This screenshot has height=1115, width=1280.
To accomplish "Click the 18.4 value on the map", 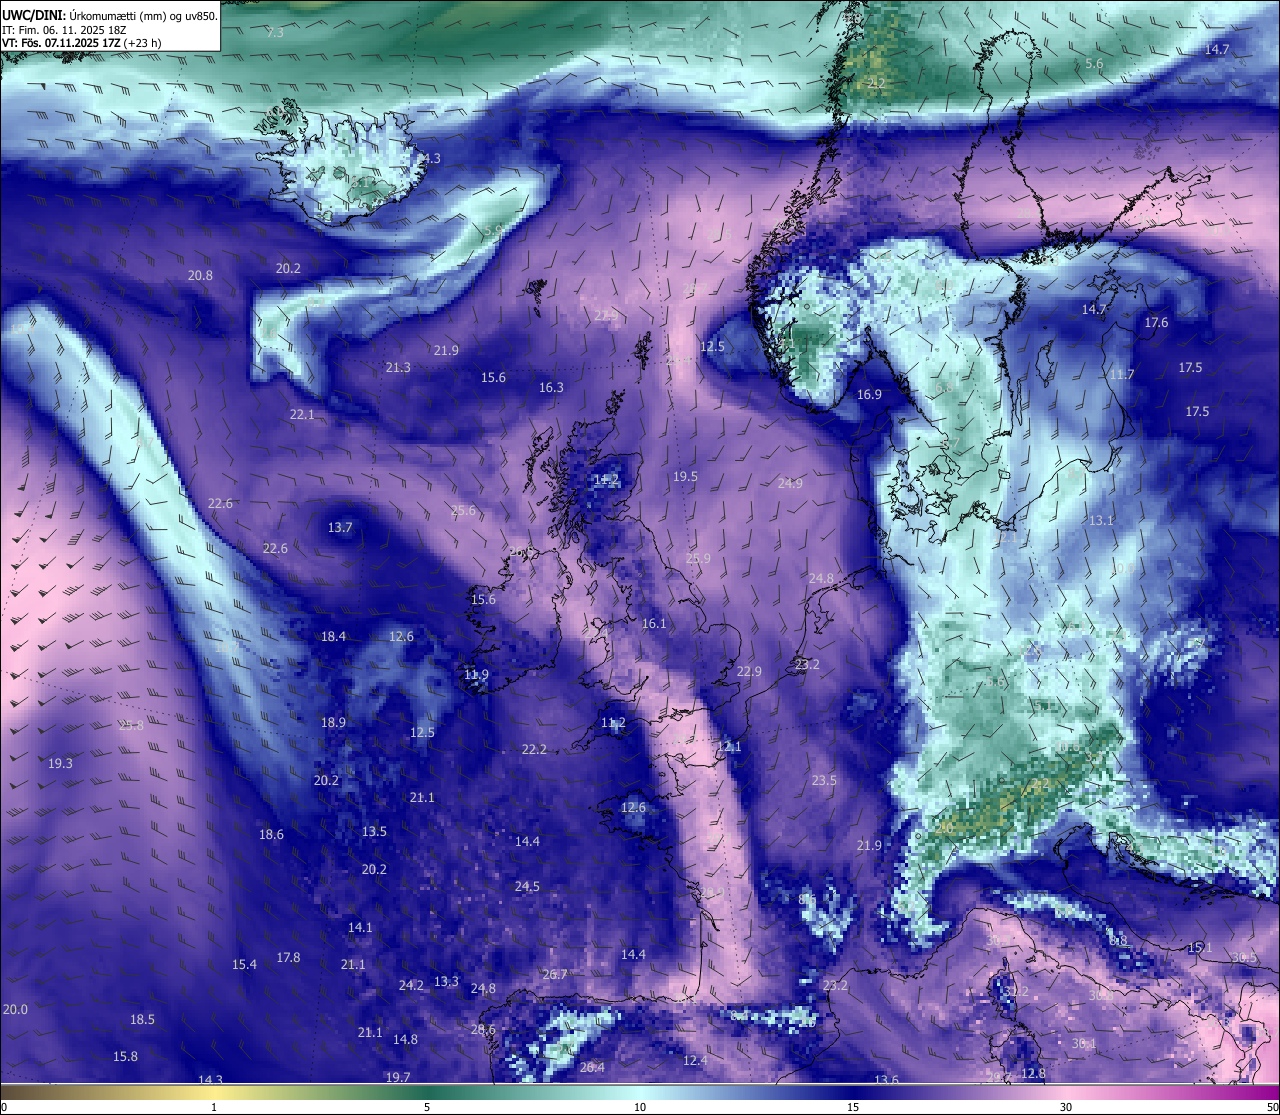I will coord(333,637).
